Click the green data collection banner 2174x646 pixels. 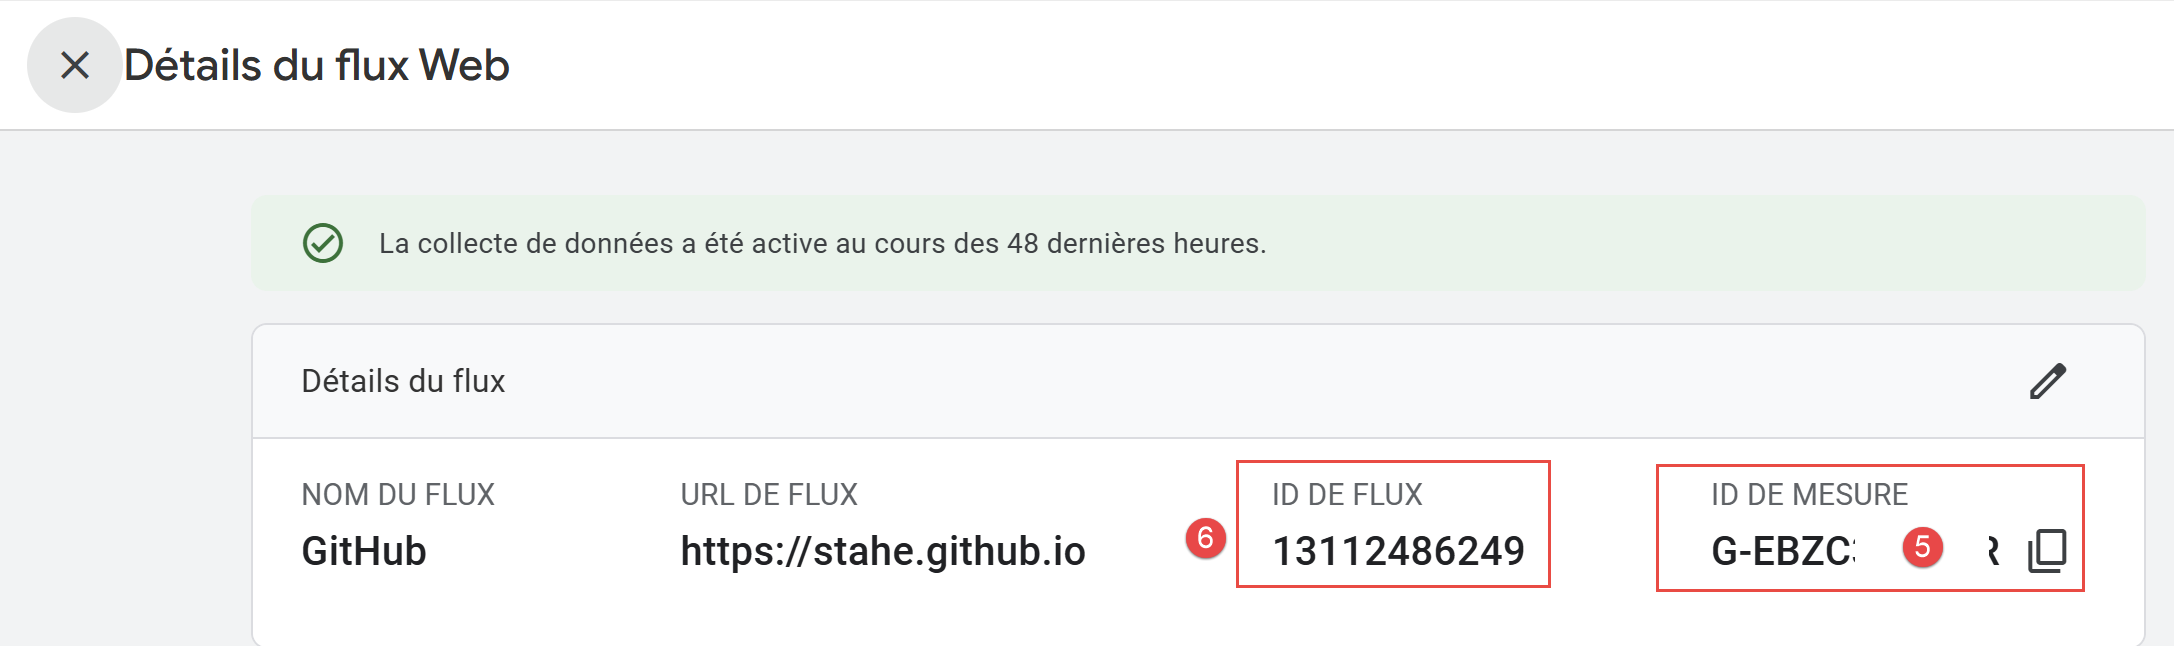(1700, 243)
